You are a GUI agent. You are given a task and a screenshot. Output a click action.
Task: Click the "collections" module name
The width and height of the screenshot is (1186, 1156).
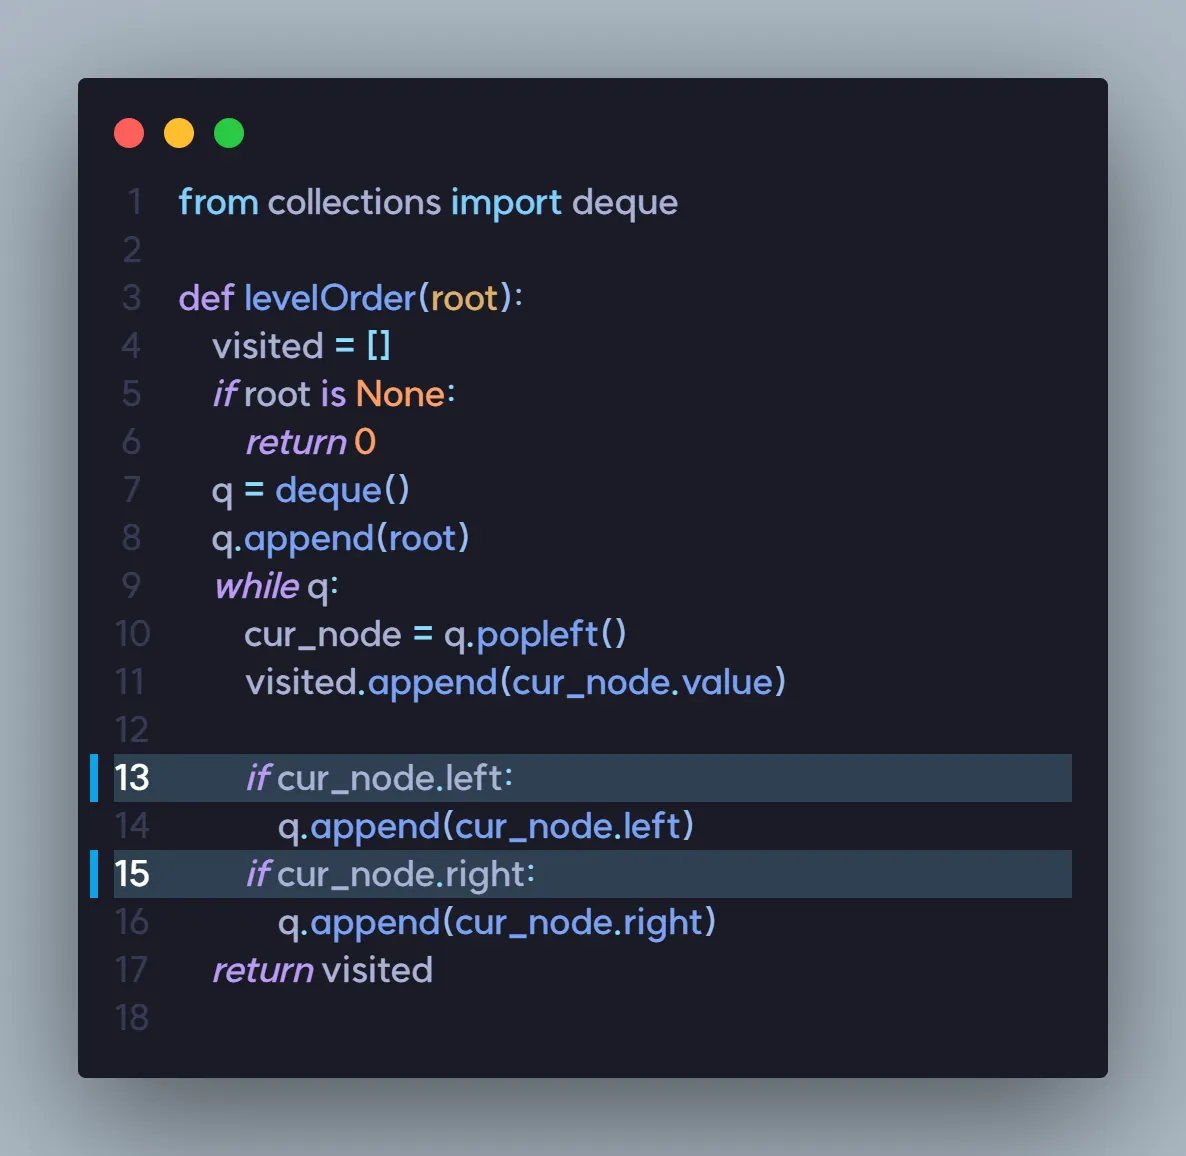(x=354, y=202)
